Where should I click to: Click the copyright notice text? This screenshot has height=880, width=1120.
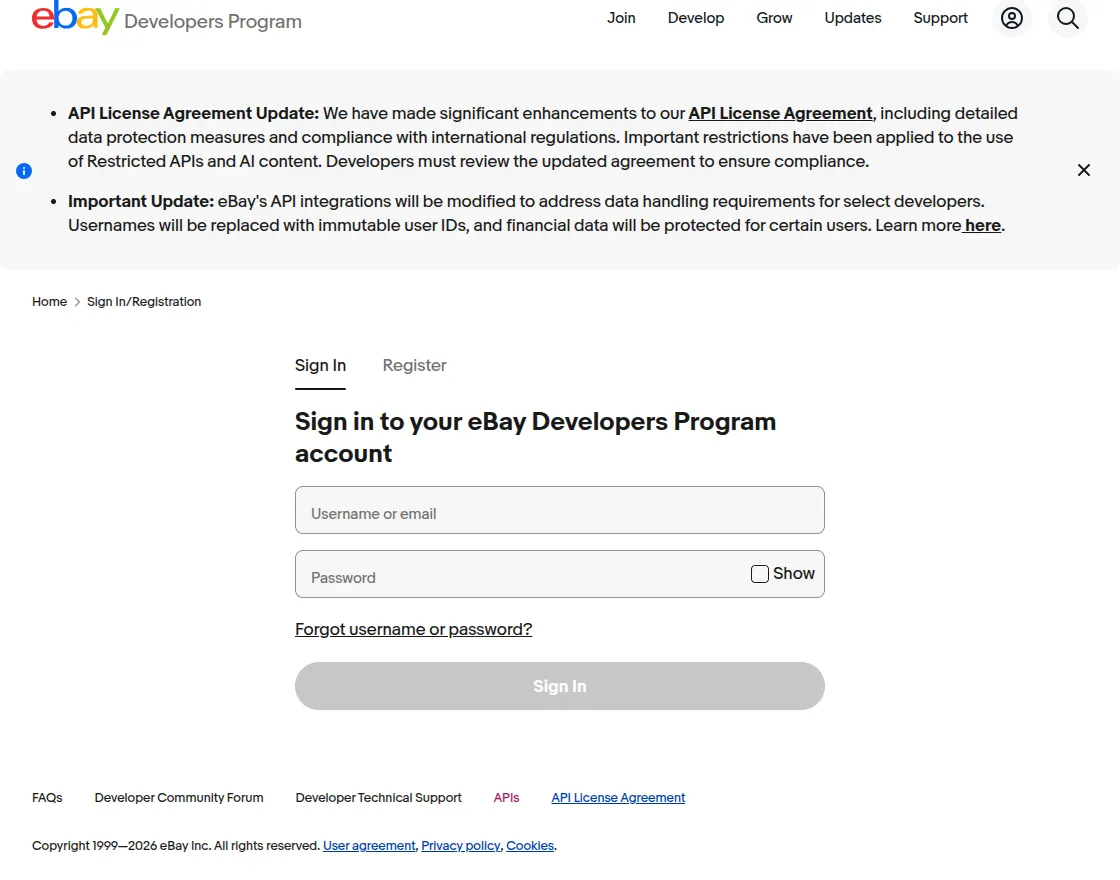[176, 846]
